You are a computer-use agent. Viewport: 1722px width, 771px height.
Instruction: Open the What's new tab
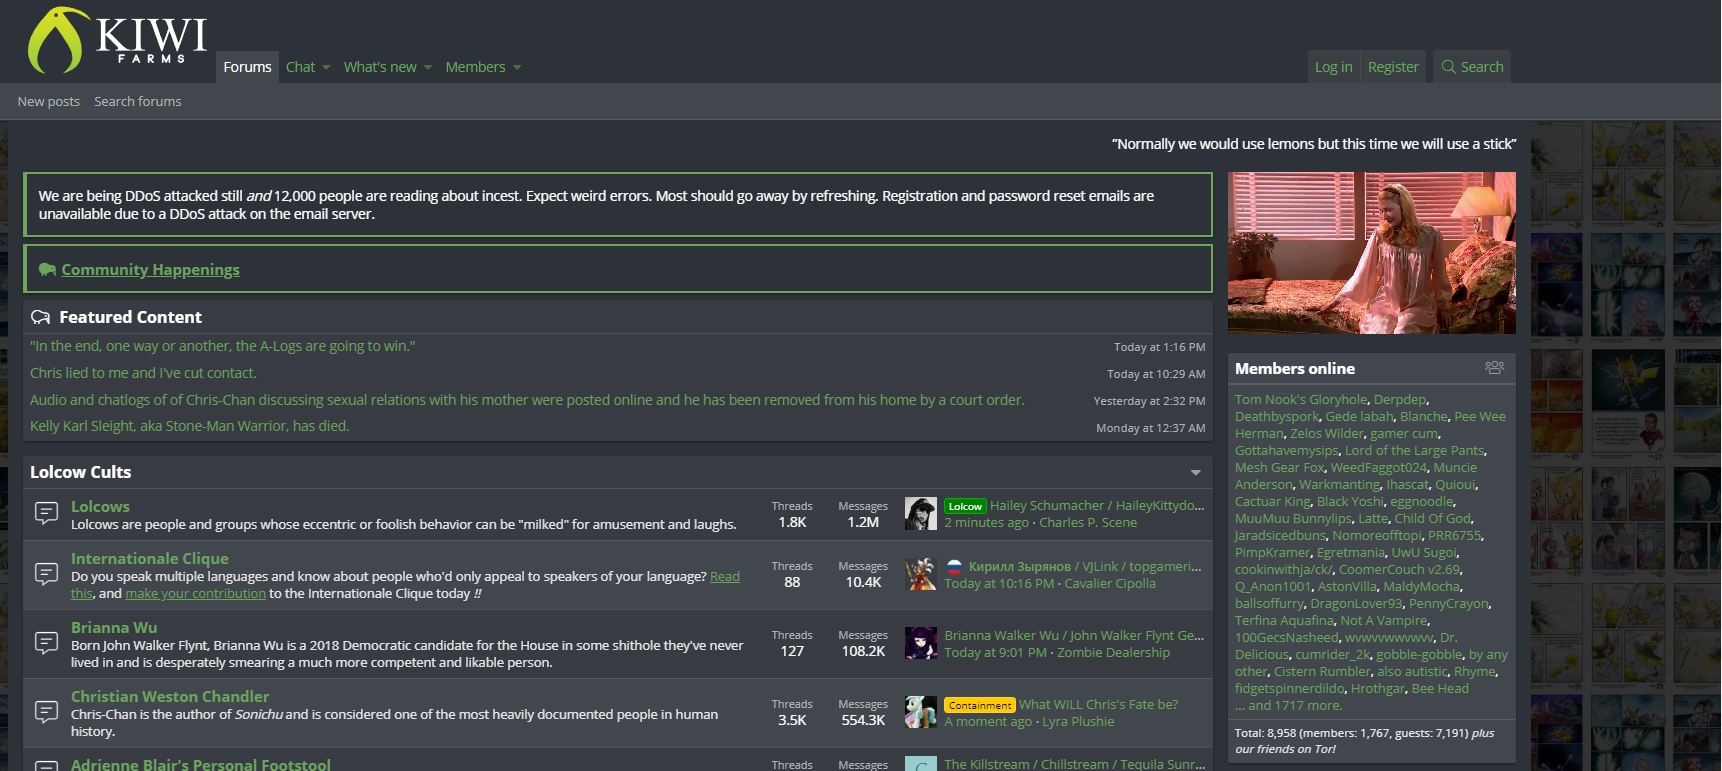coord(380,67)
